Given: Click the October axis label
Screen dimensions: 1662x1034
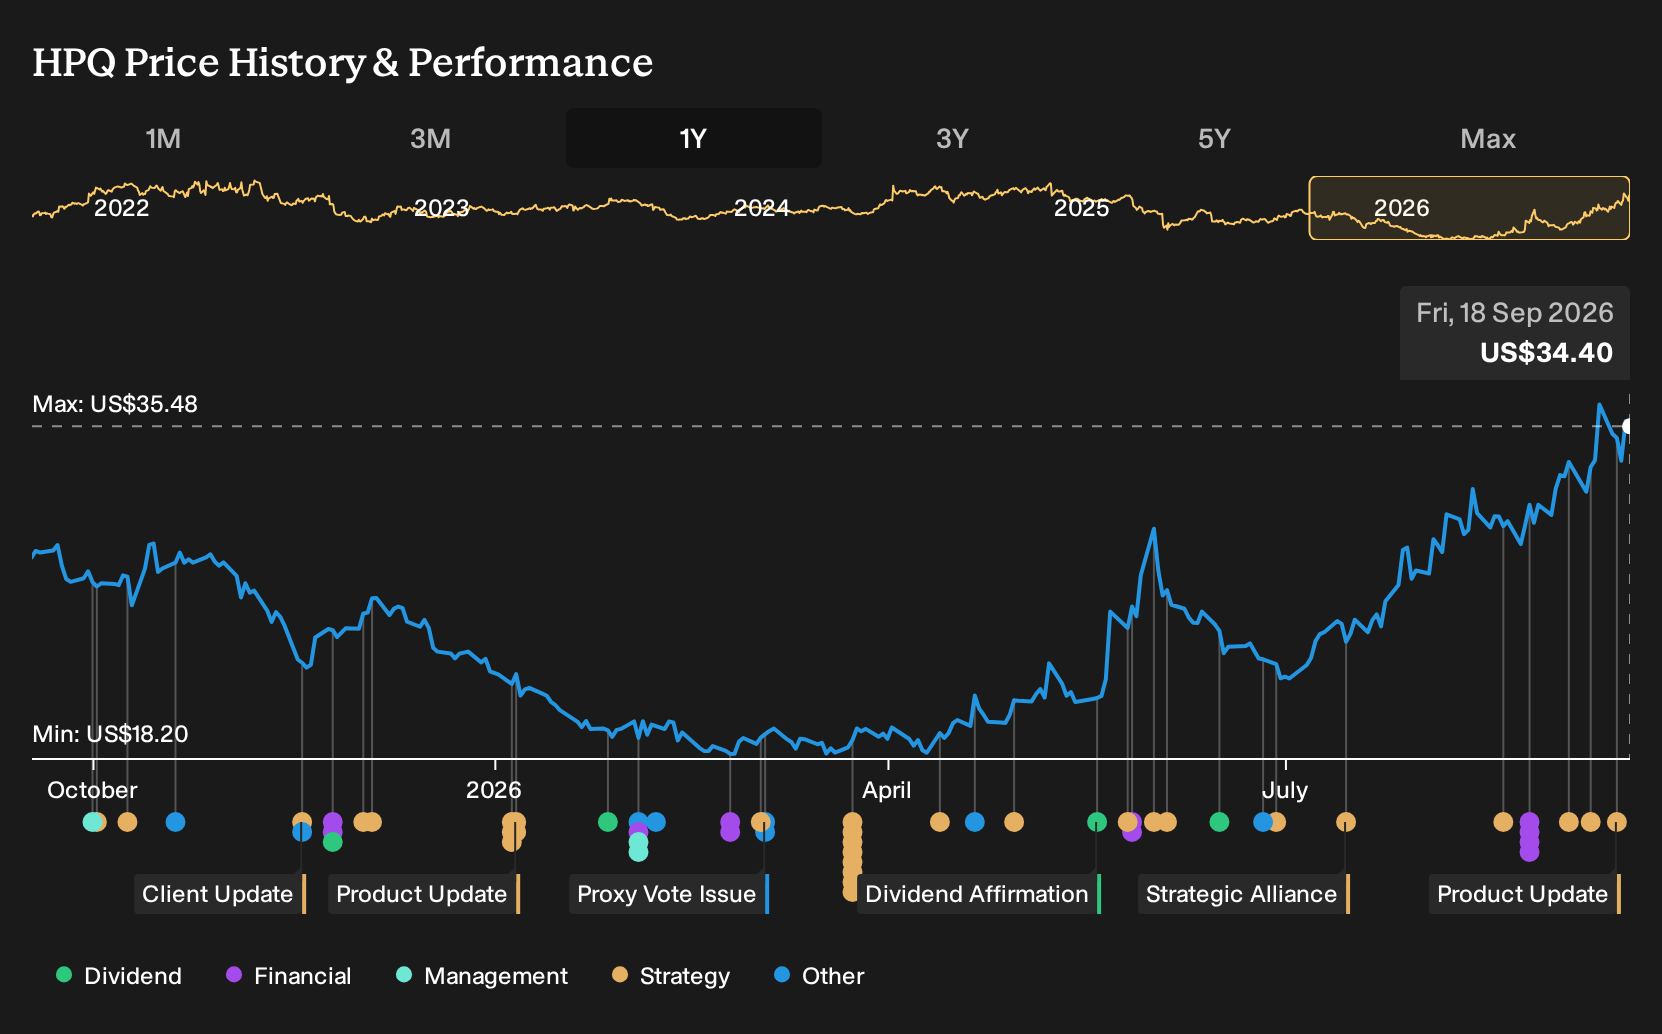Looking at the screenshot, I should pyautogui.click(x=92, y=790).
